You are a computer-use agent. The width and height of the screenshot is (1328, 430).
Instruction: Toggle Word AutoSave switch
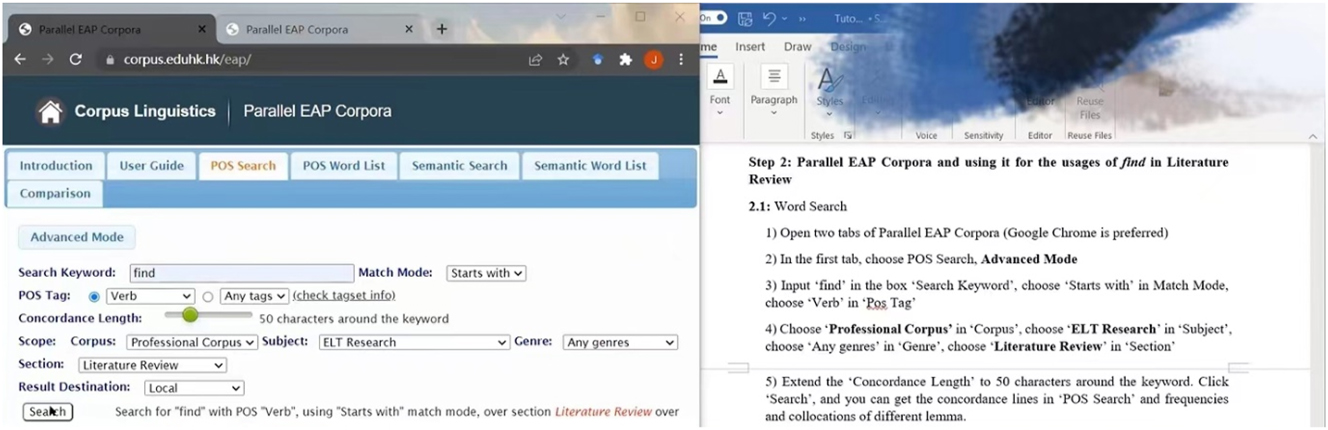click(x=711, y=18)
